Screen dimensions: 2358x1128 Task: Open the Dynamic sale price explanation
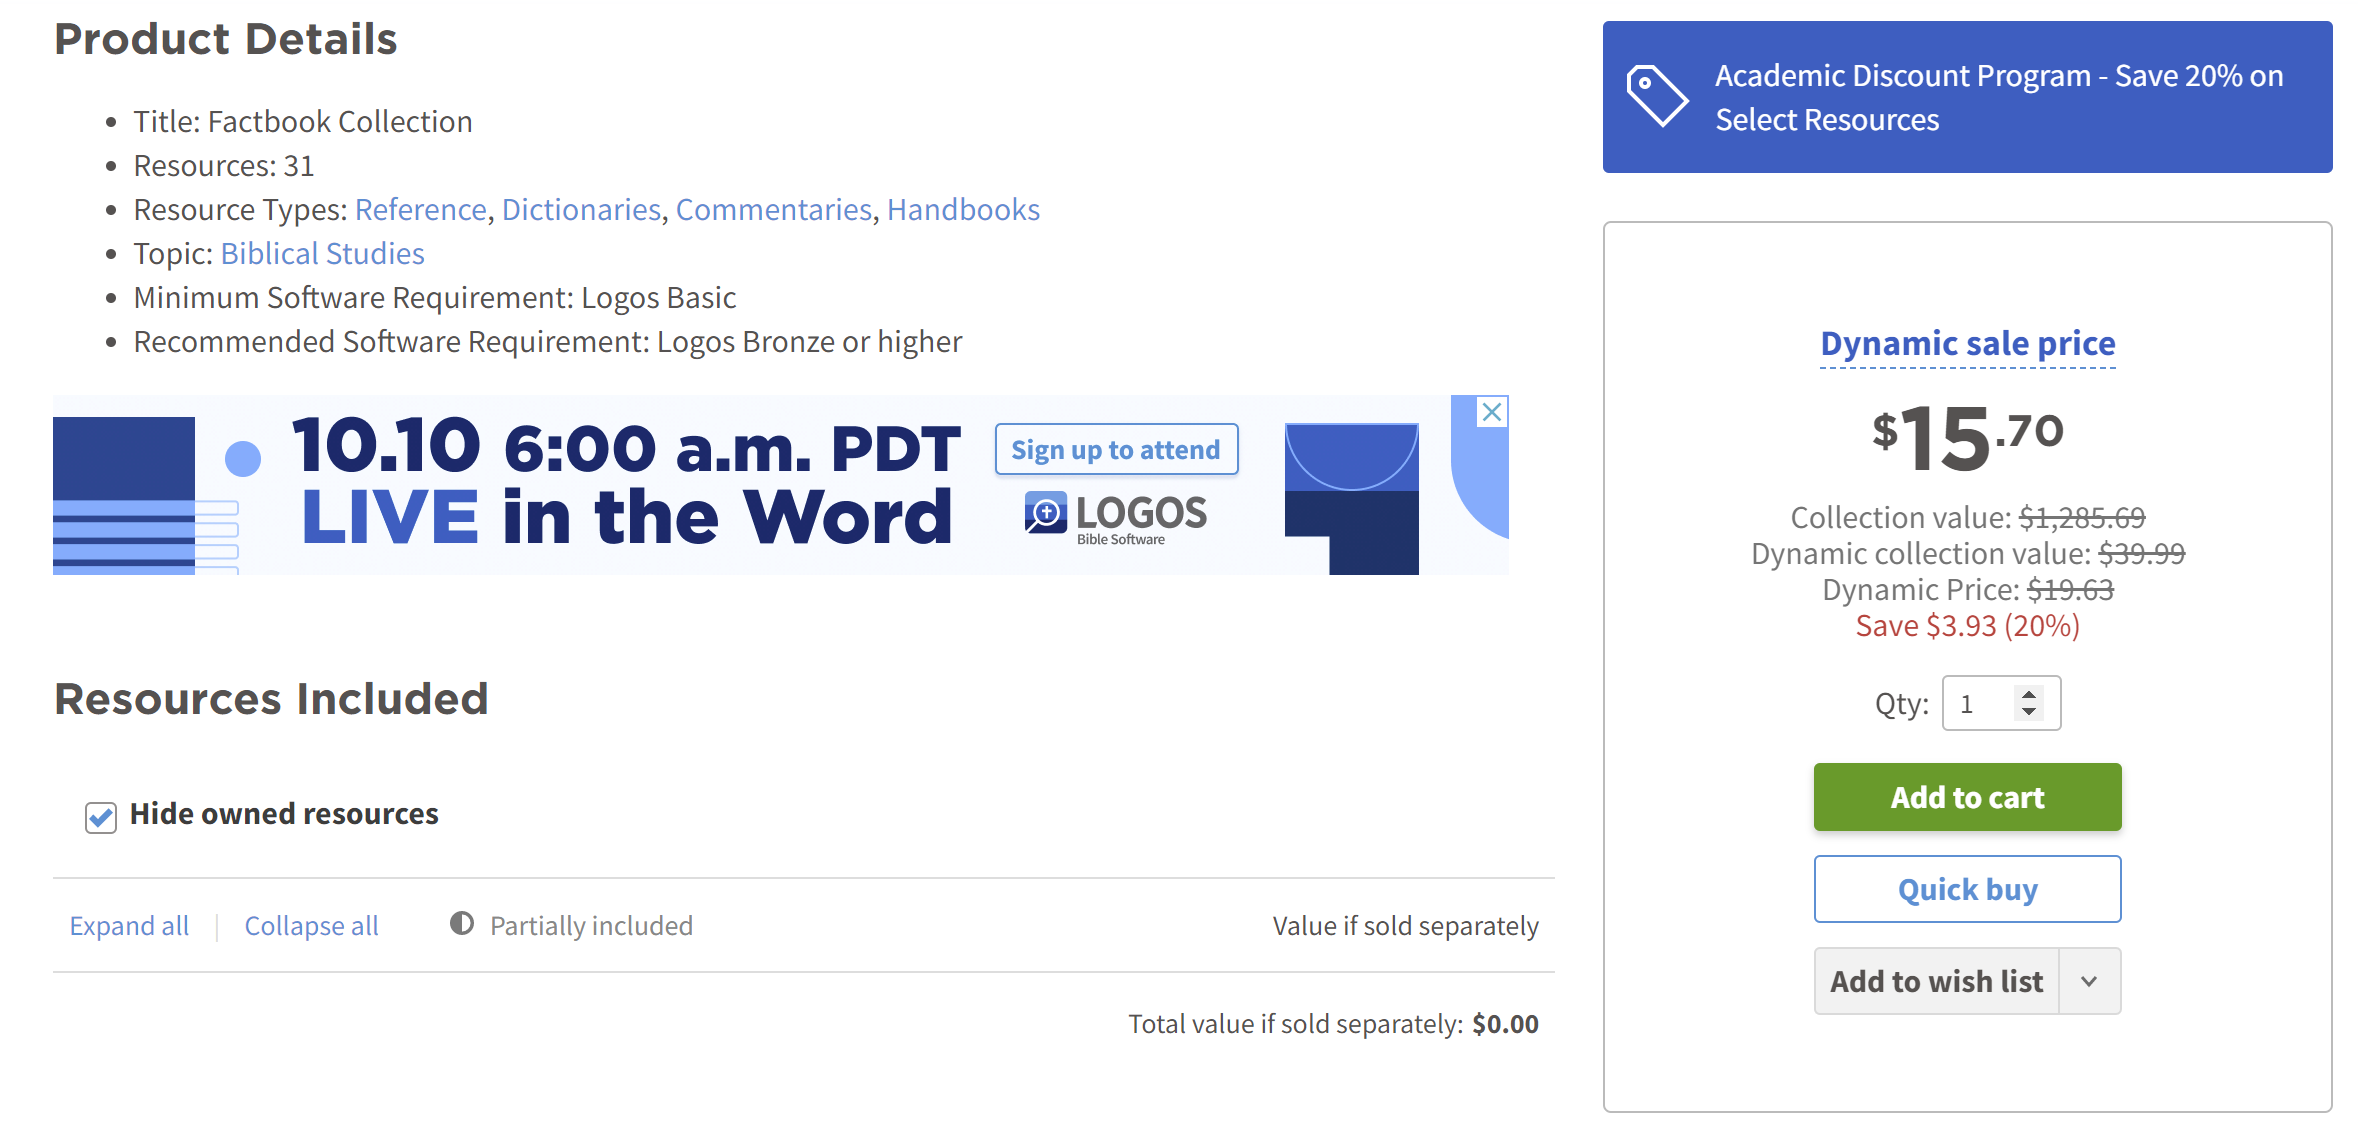click(1967, 344)
